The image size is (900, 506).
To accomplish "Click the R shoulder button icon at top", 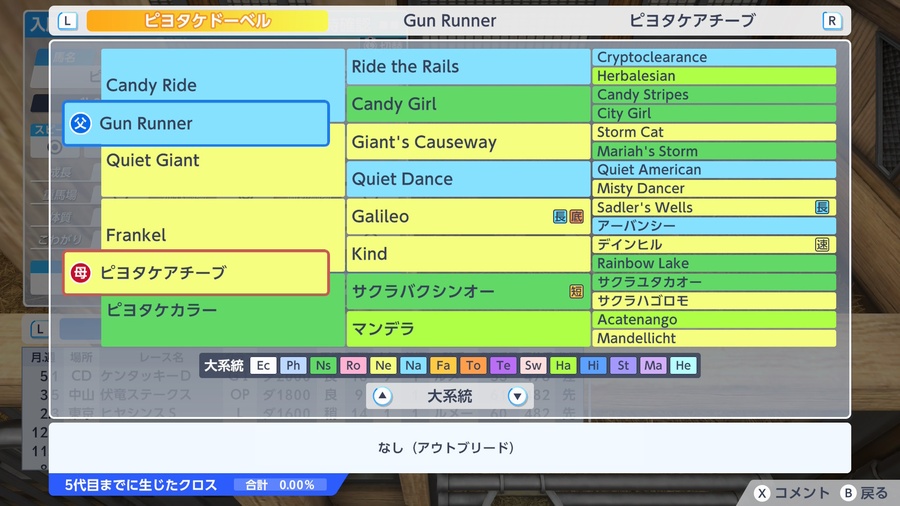I will (832, 21).
